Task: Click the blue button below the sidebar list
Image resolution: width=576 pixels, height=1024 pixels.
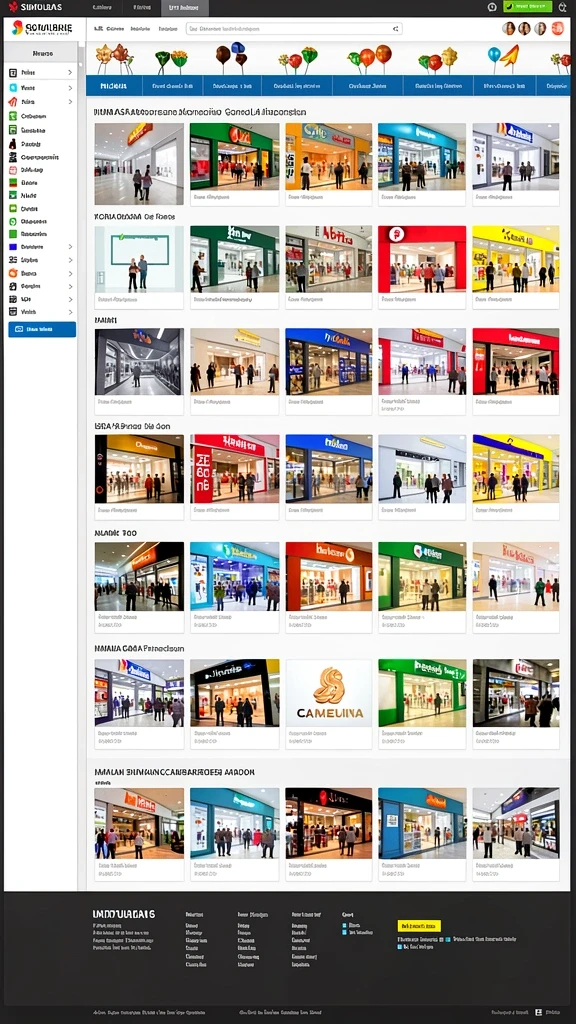Action: point(42,329)
